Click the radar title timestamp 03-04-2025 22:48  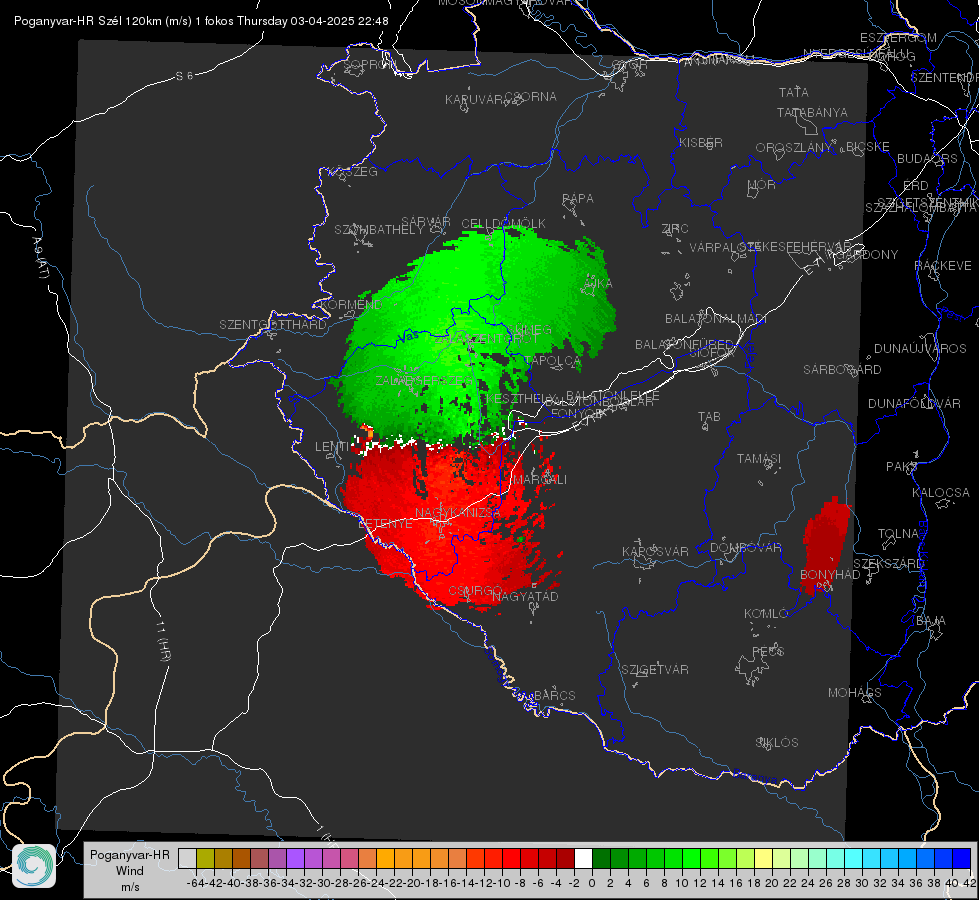340,21
